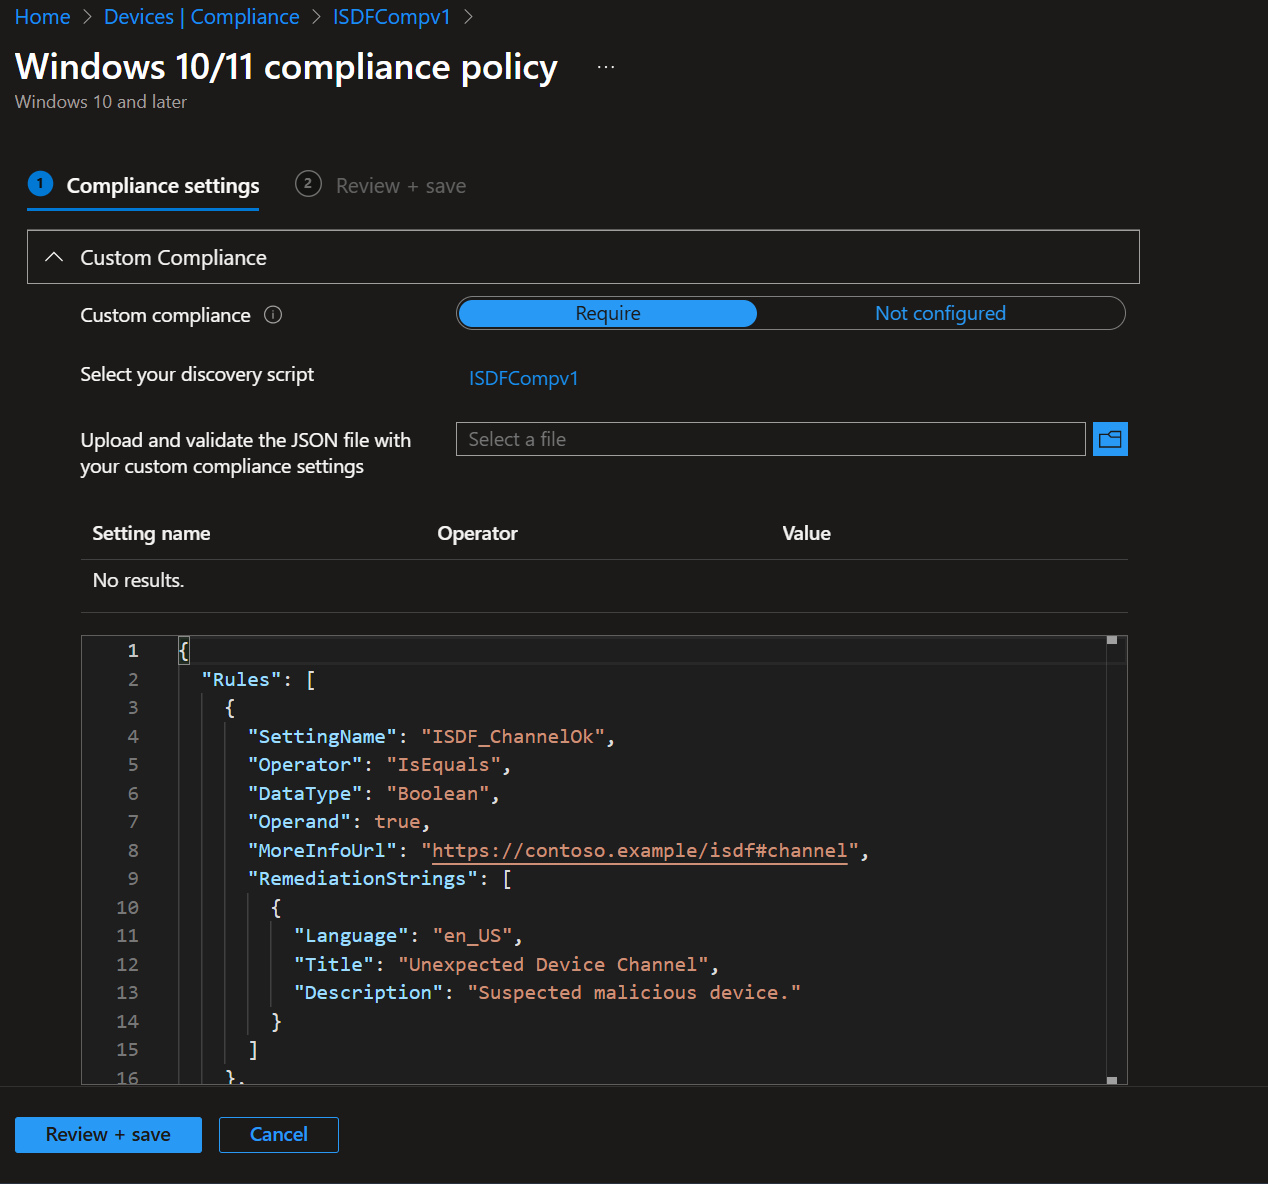Click the Custom compliance info icon
Image resolution: width=1268 pixels, height=1184 pixels.
click(x=273, y=315)
